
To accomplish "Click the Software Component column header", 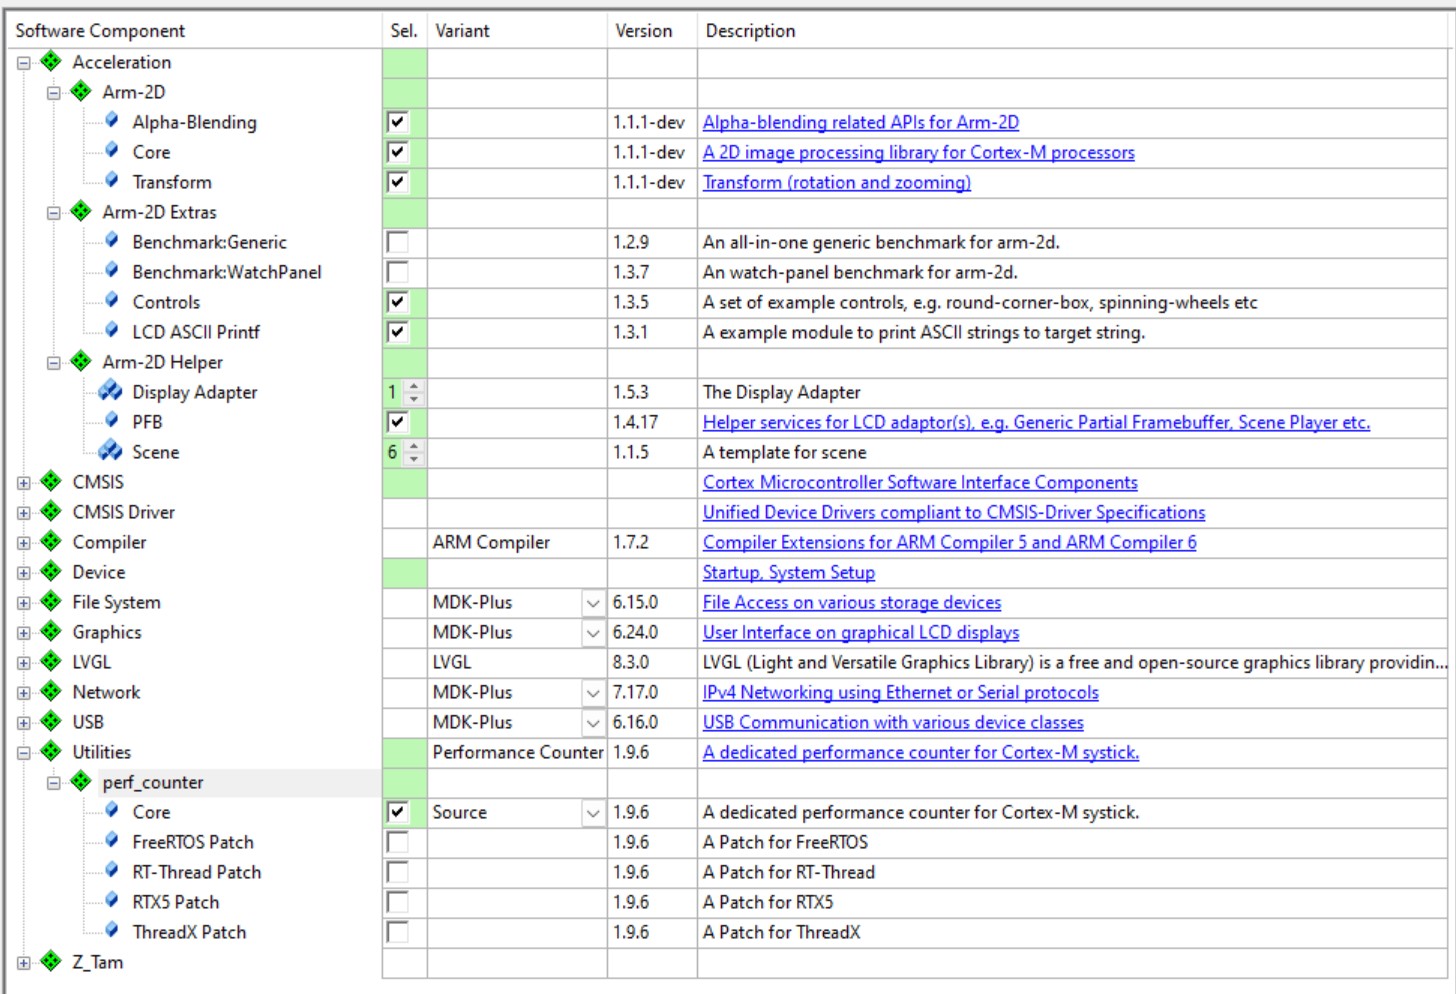I will (x=195, y=31).
